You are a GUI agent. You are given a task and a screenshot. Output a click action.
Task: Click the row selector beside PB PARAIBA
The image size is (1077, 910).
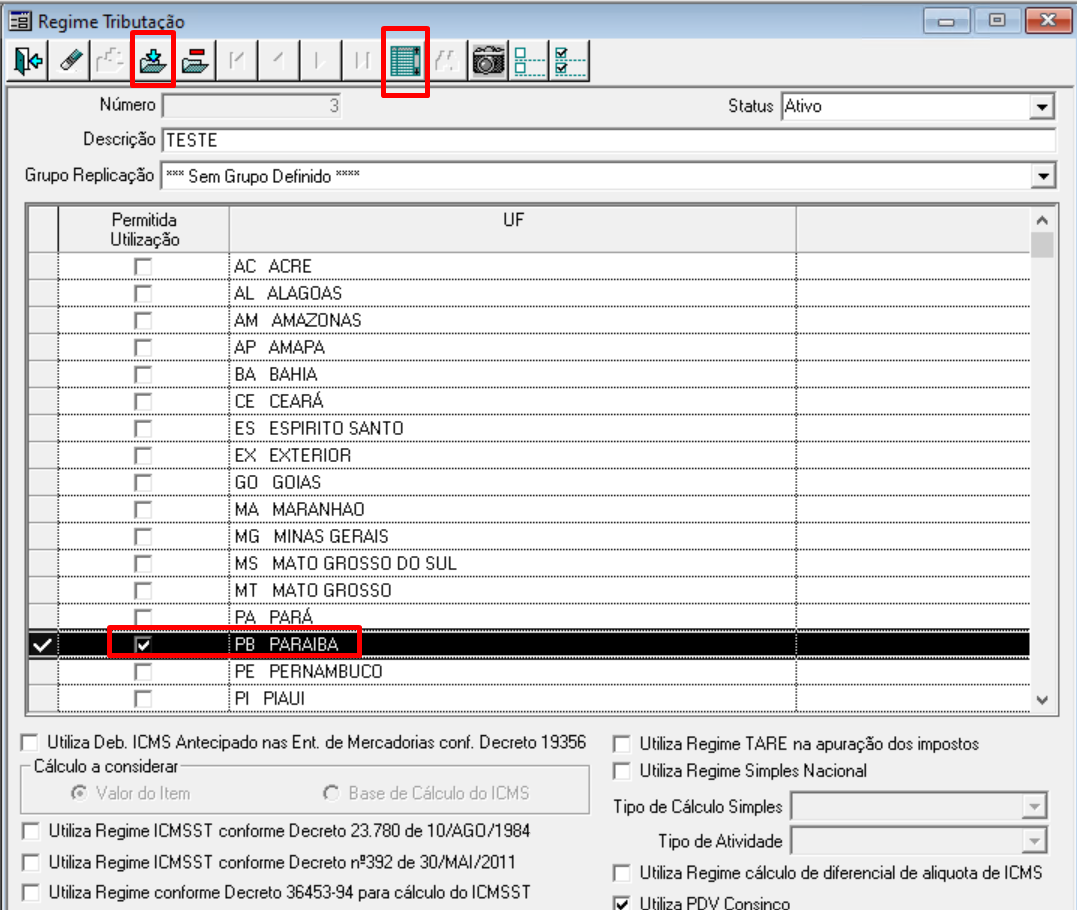43,645
